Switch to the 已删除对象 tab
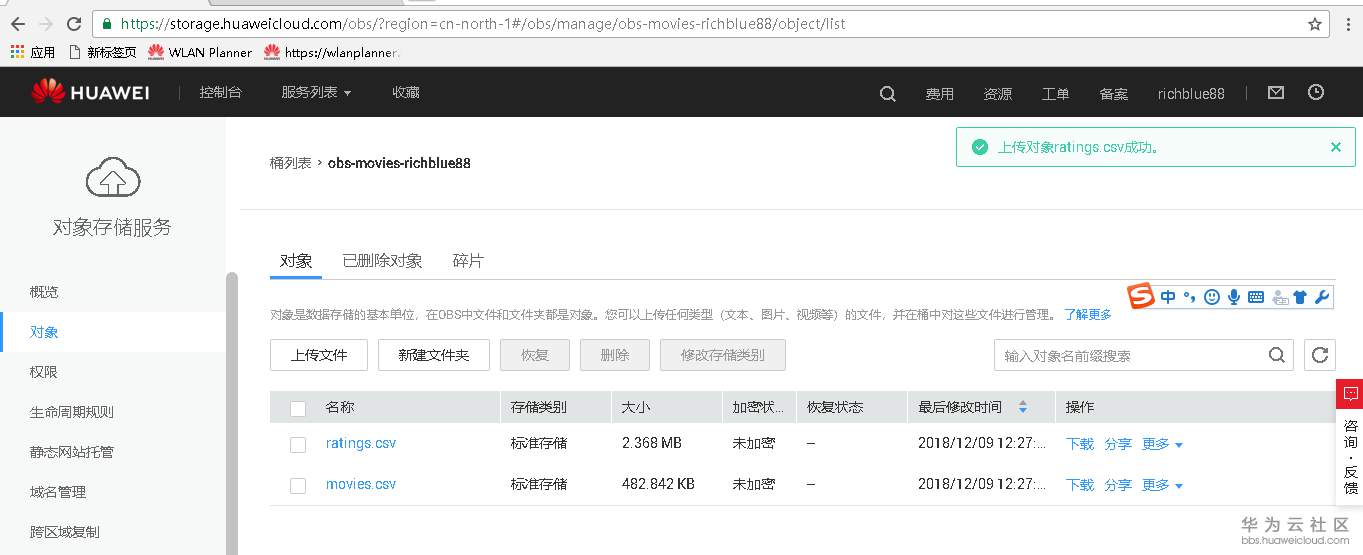Viewport: 1363px width, 555px height. (382, 261)
